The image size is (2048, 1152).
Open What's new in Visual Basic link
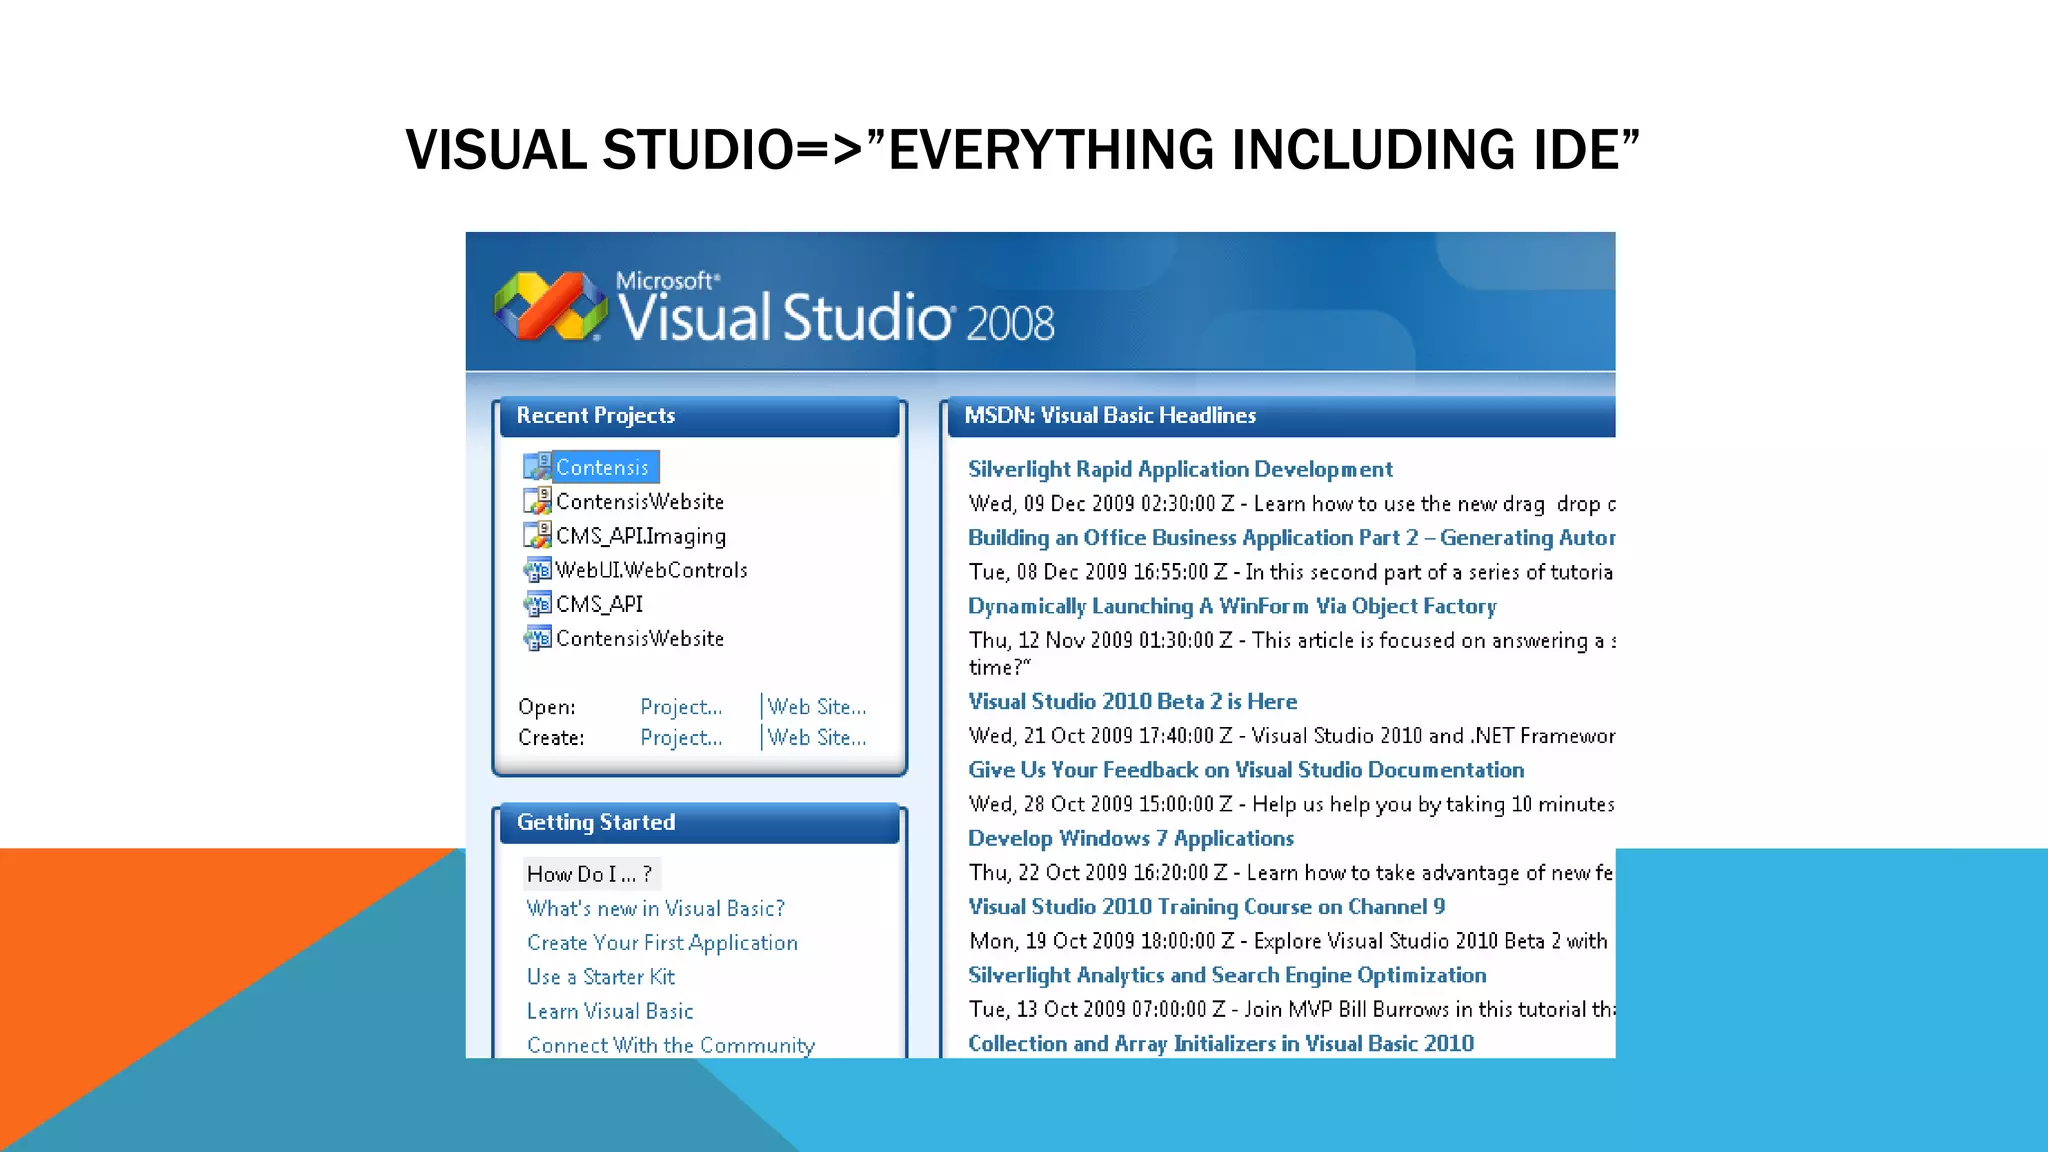pyautogui.click(x=655, y=908)
